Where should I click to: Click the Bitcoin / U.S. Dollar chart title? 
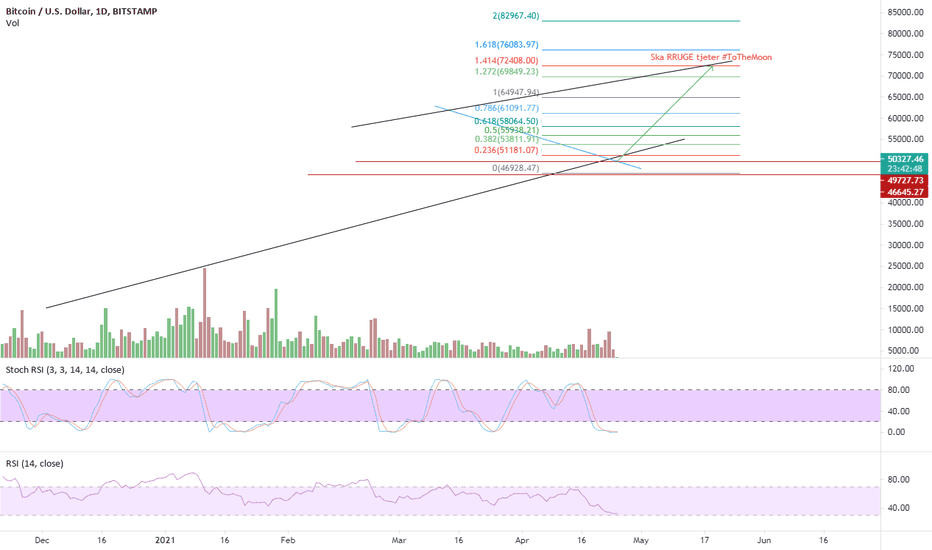point(81,11)
